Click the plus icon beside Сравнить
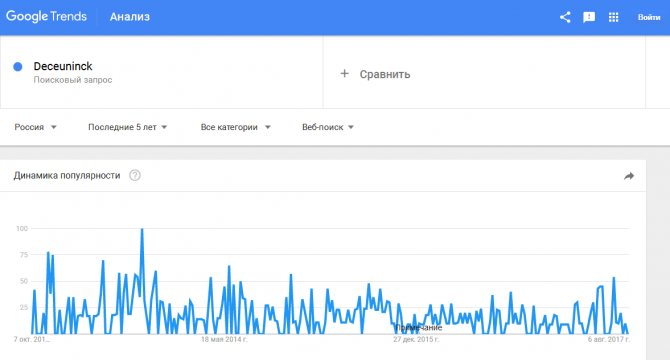Viewport: 670px width, 360px height. coord(344,73)
